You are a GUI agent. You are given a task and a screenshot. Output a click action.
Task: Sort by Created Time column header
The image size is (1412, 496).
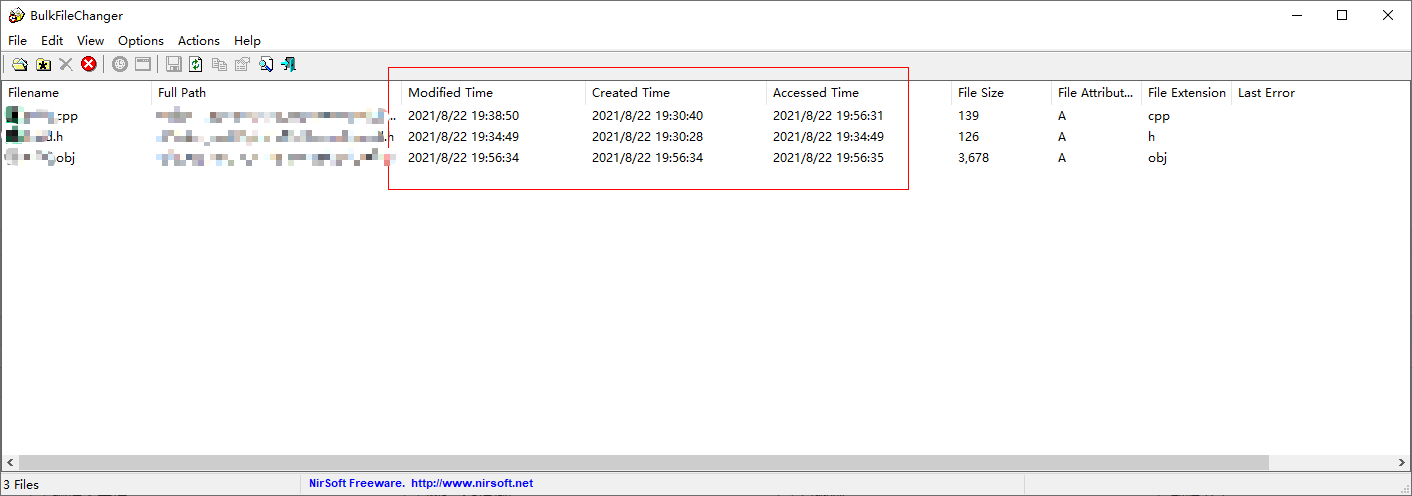[676, 93]
